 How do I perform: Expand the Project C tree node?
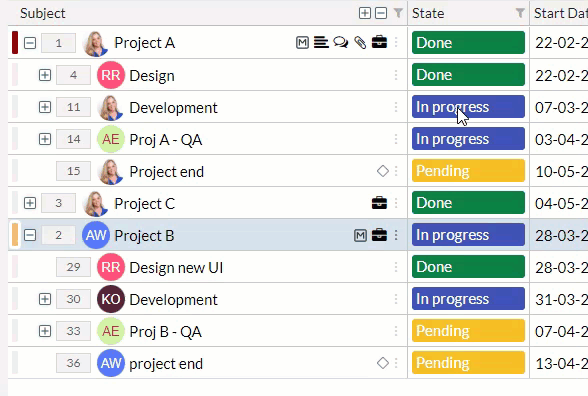[x=30, y=203]
